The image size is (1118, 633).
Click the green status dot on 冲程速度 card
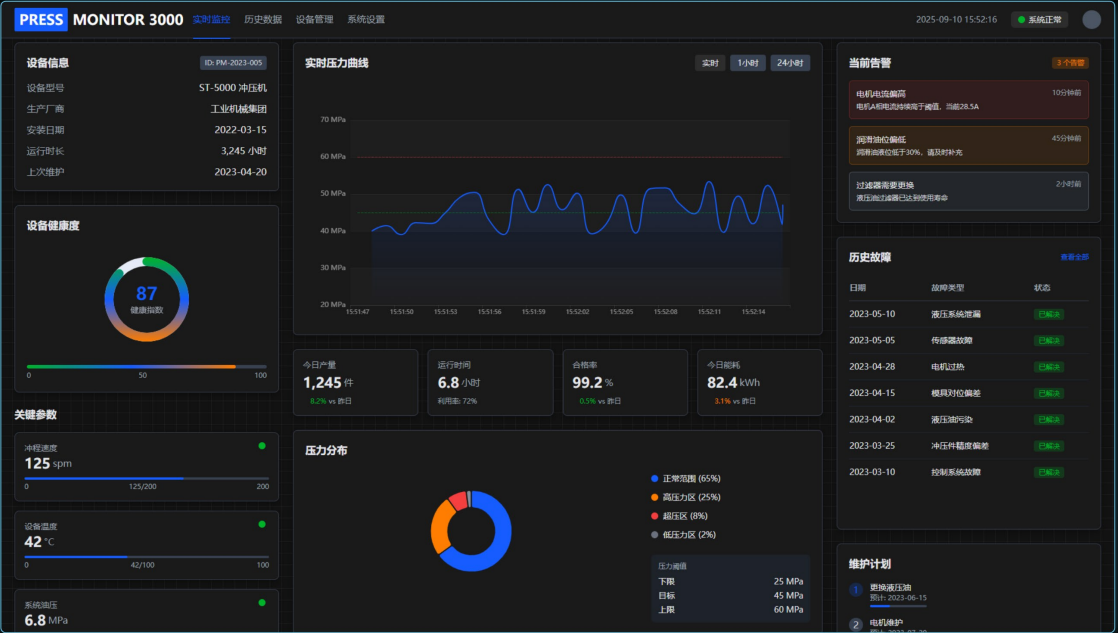pos(262,446)
